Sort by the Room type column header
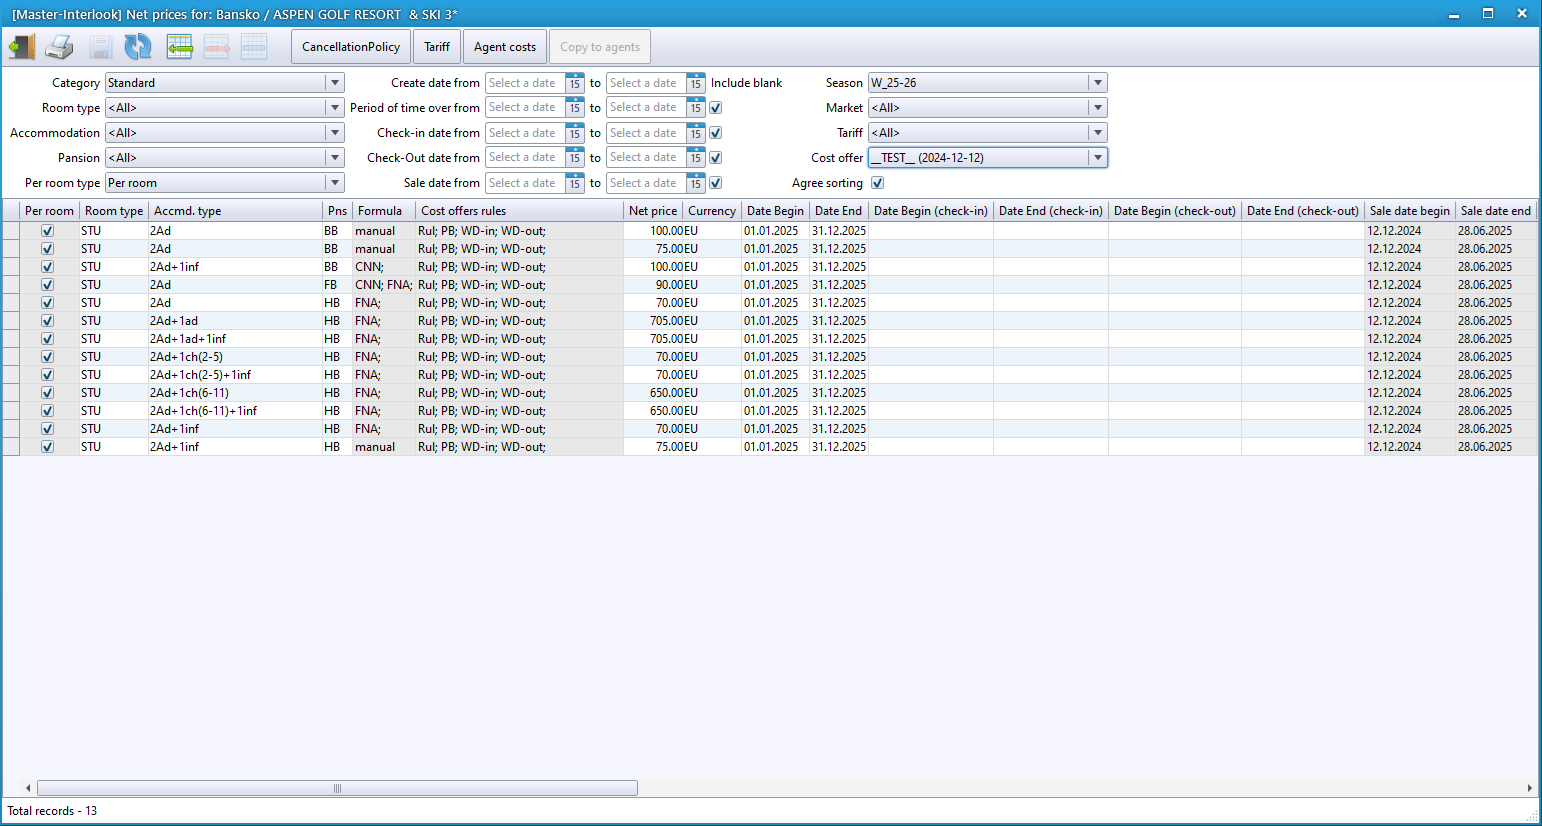The width and height of the screenshot is (1542, 826). [x=114, y=211]
